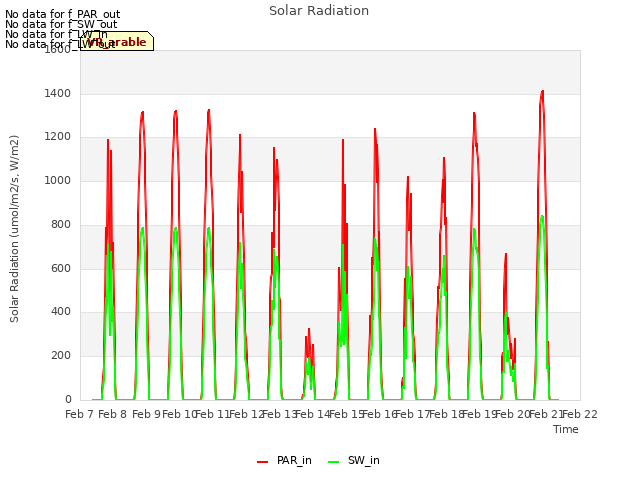Image resolution: width=640 pixels, height=480 pixels.
Task: Click the low Feb 14 PAR_in peak
Action: 309,329
